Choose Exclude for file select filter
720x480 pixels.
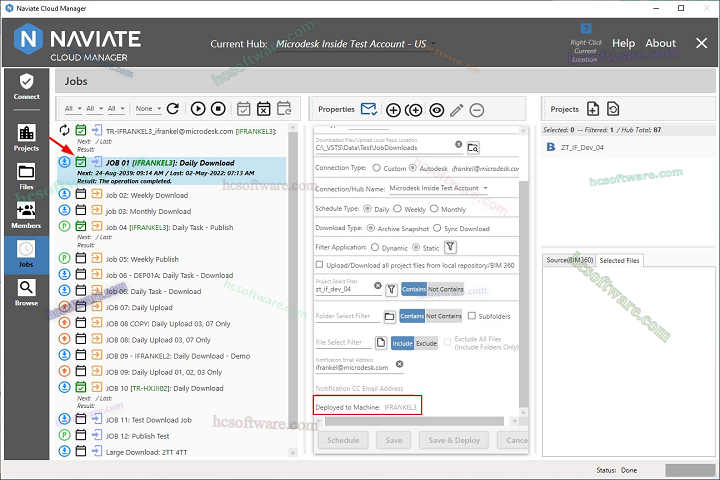coord(426,343)
